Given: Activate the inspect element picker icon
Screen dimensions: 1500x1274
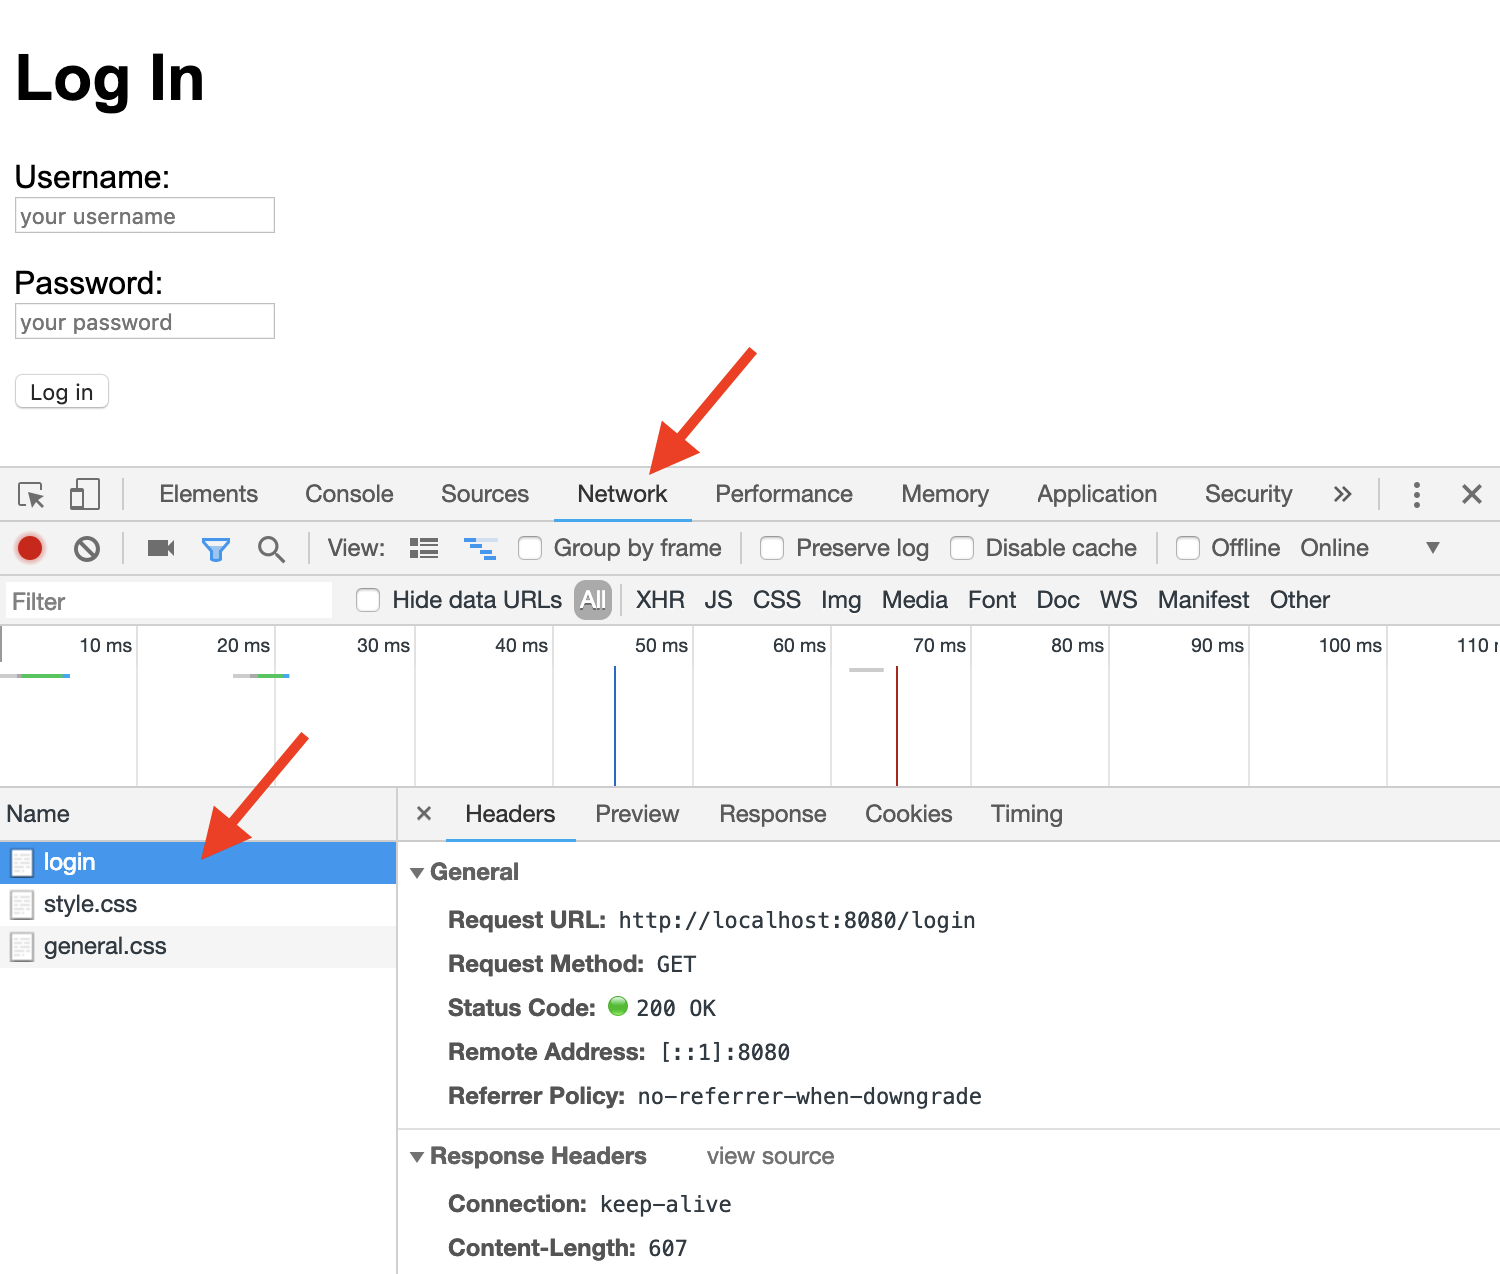Looking at the screenshot, I should click(x=31, y=494).
